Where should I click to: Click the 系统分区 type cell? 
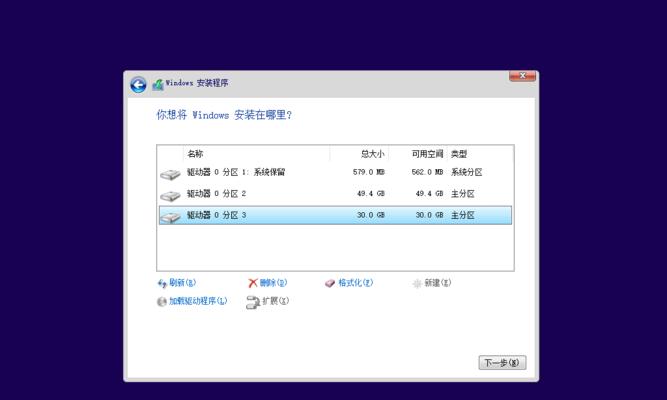(467, 172)
